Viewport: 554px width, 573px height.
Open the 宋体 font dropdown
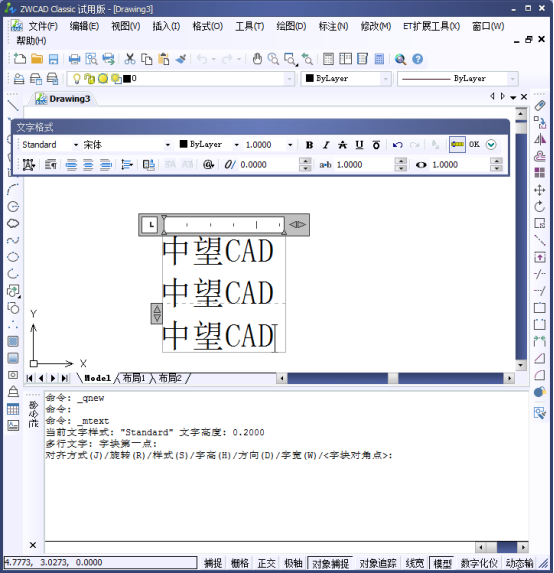(x=167, y=145)
